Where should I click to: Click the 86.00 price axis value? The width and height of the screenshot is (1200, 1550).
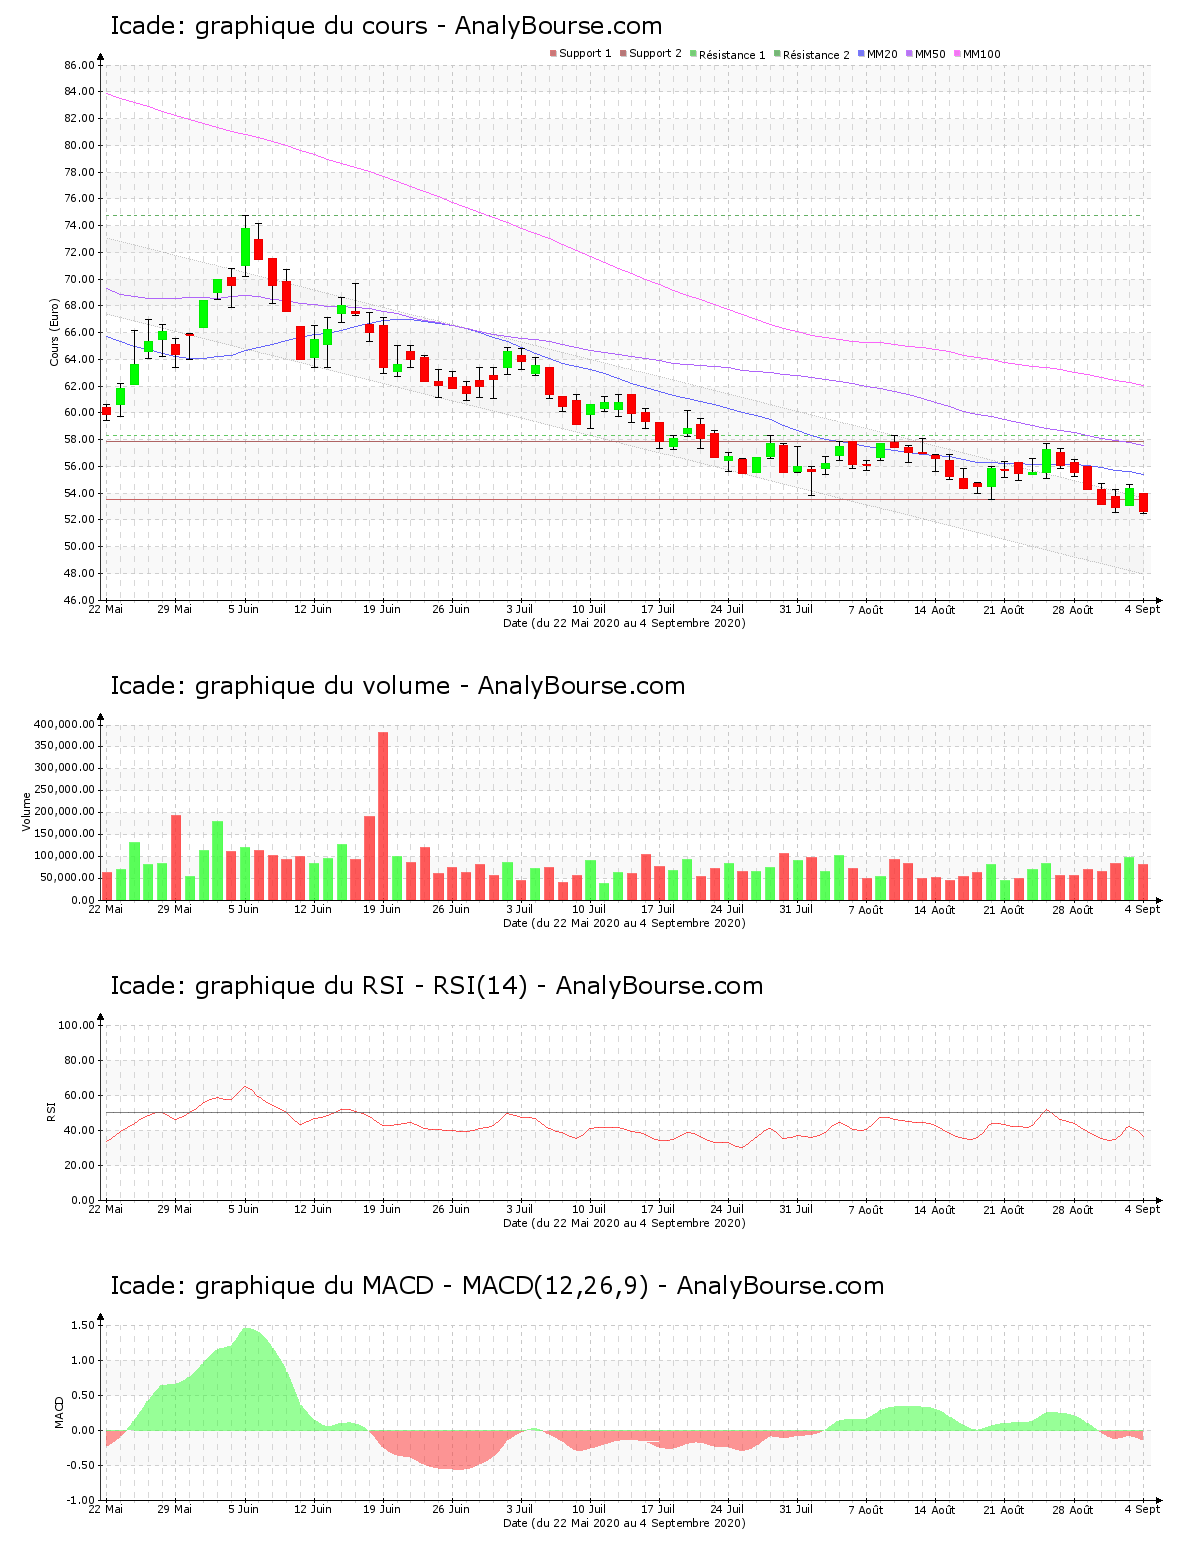(x=80, y=65)
